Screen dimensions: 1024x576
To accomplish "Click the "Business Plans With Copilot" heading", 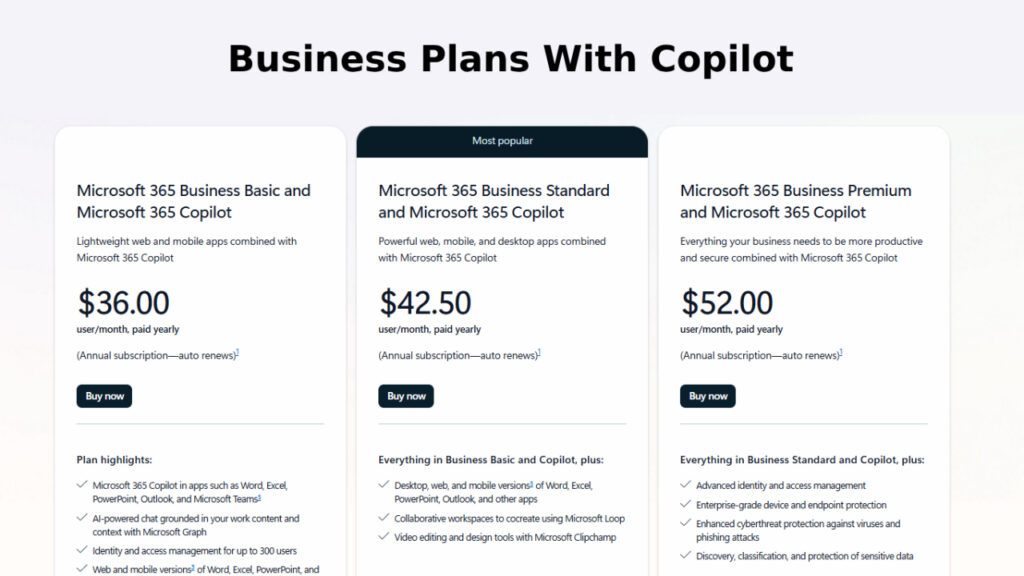I will (511, 58).
